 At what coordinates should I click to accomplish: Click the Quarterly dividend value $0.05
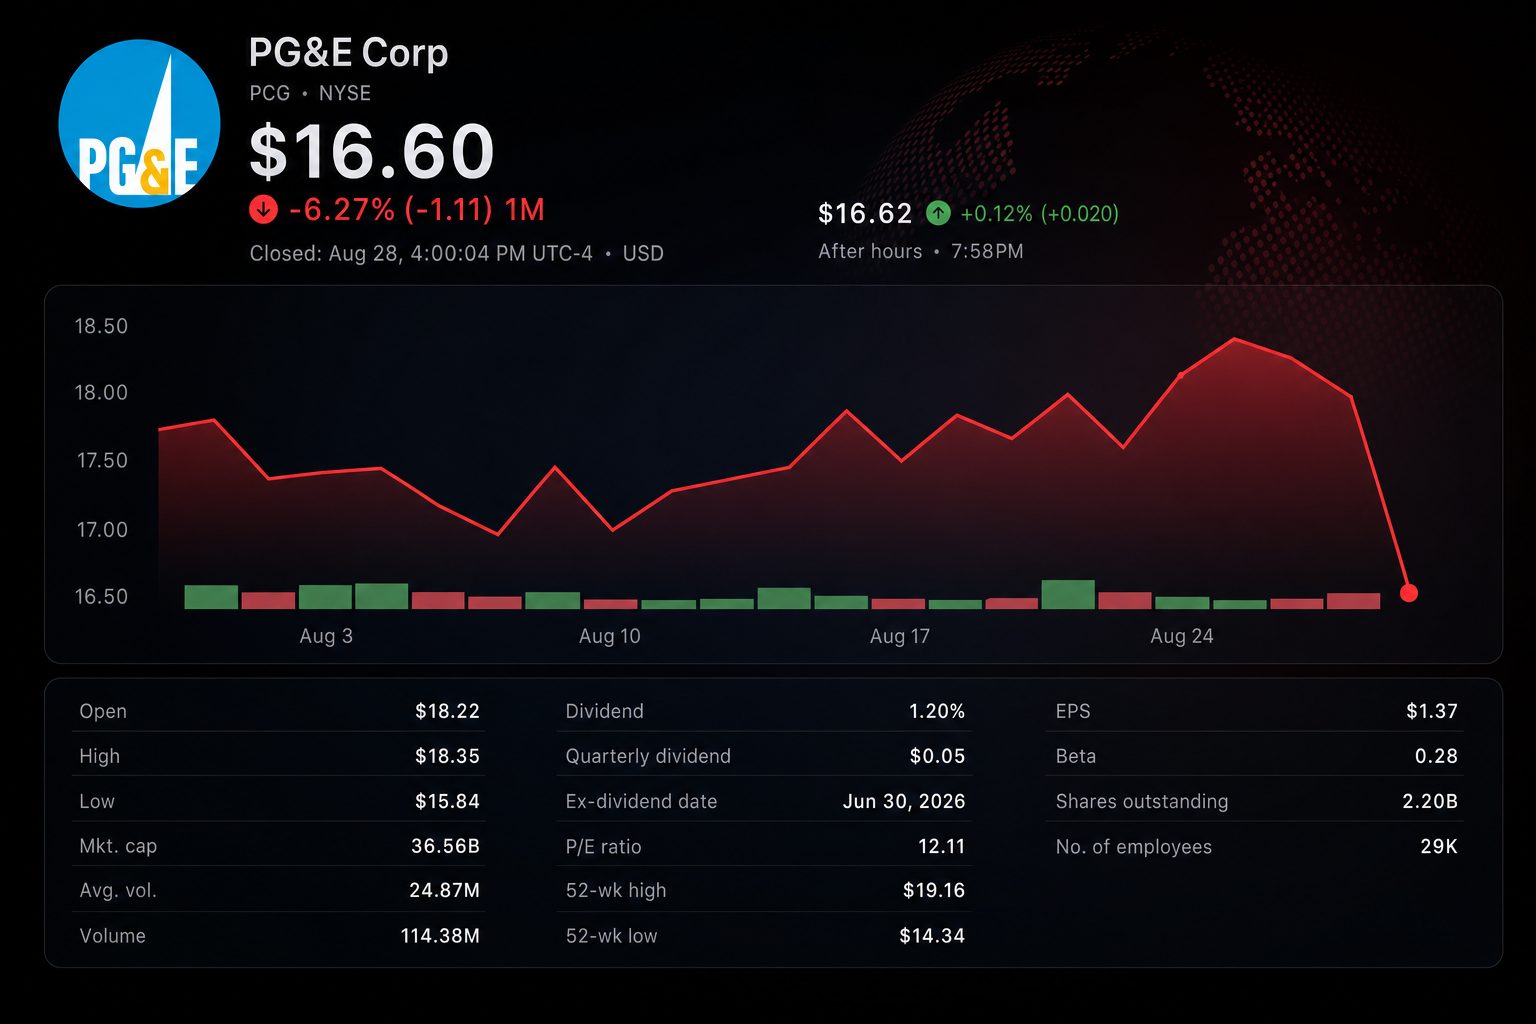click(938, 756)
